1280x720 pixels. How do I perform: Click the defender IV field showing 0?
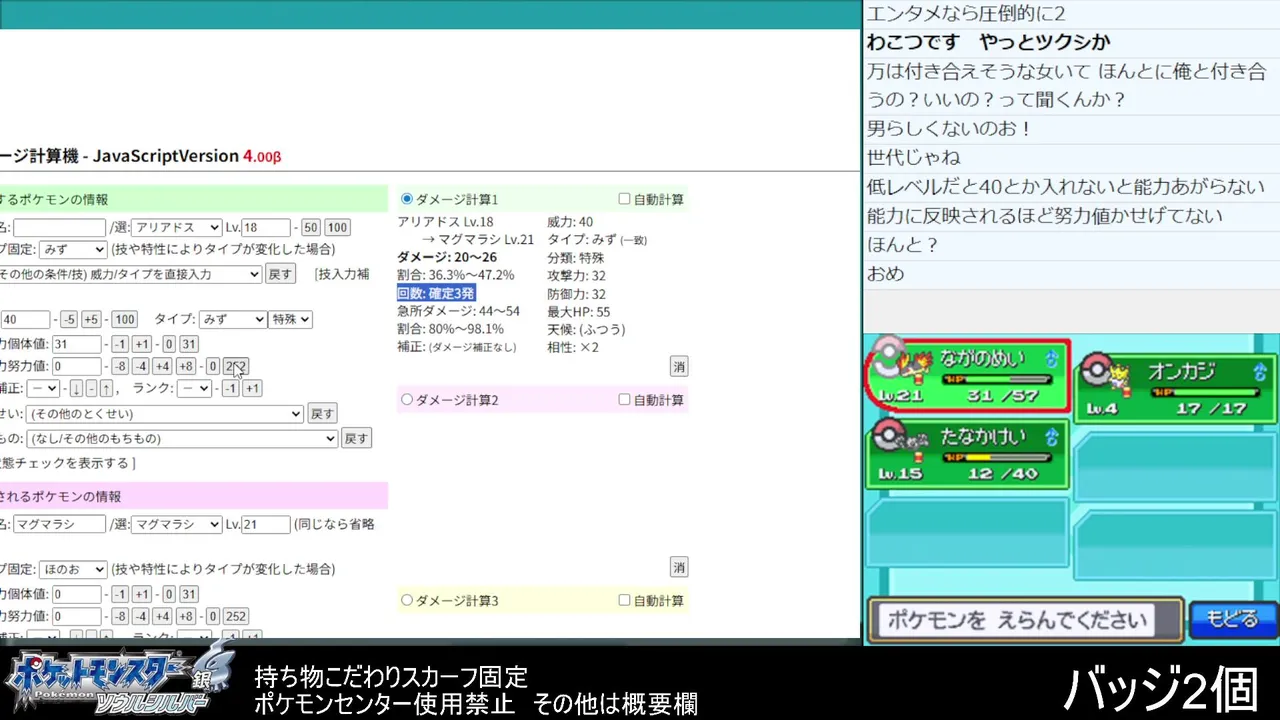[x=76, y=594]
